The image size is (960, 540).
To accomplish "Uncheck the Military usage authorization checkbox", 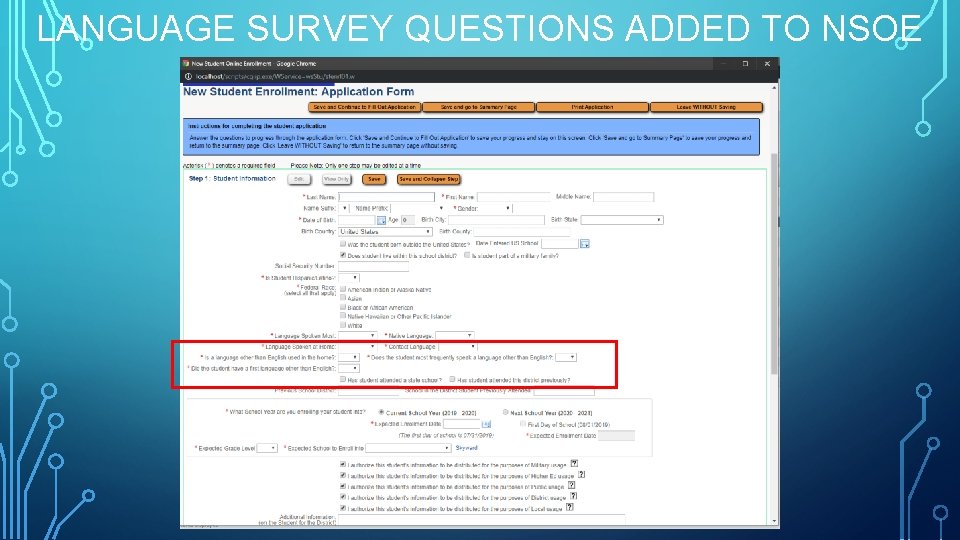I will point(343,465).
